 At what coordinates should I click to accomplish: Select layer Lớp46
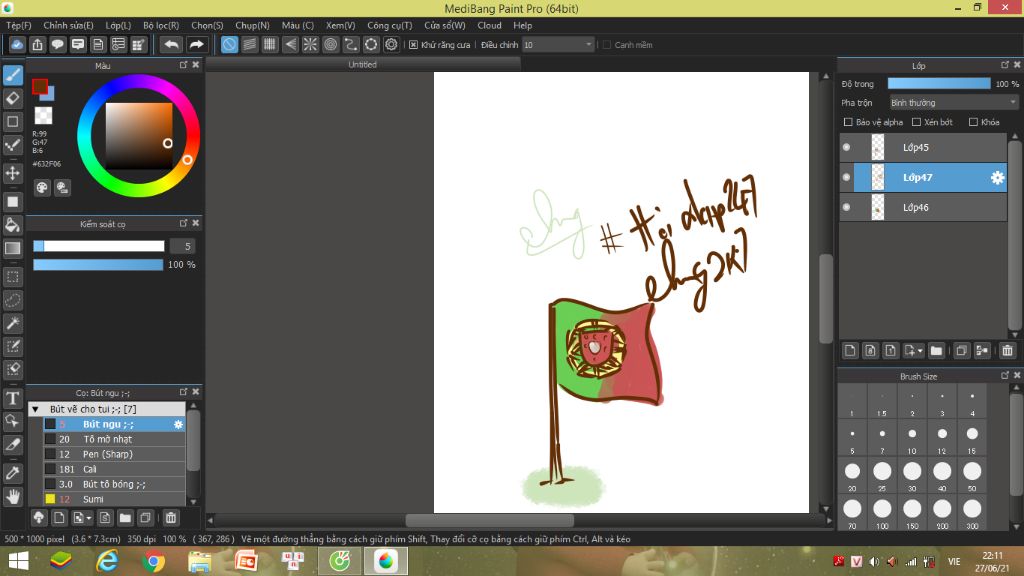[923, 208]
